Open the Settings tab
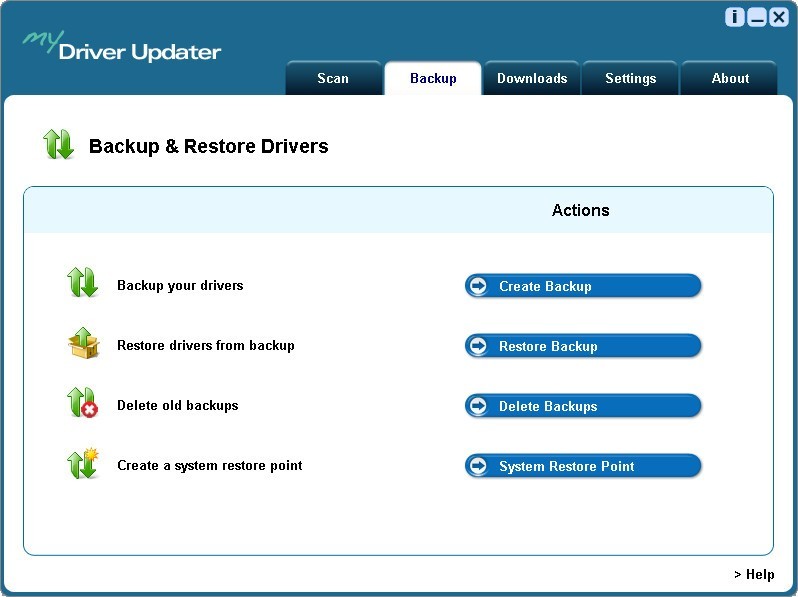Viewport: 798px width, 597px height. [x=631, y=78]
